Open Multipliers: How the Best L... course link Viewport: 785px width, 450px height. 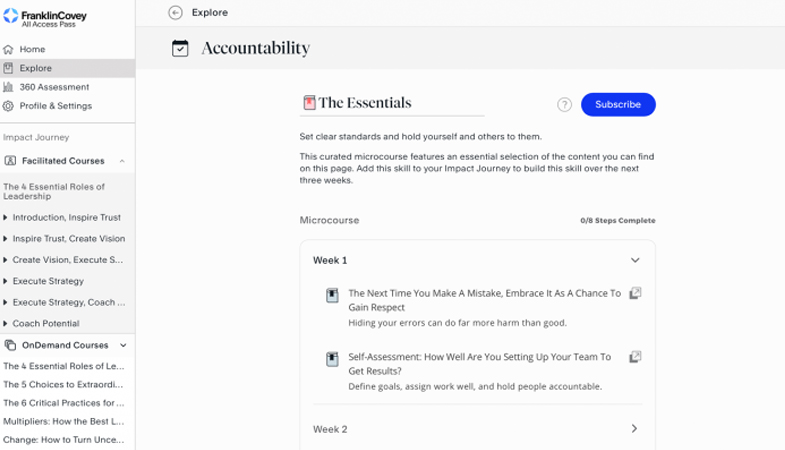pyautogui.click(x=64, y=421)
